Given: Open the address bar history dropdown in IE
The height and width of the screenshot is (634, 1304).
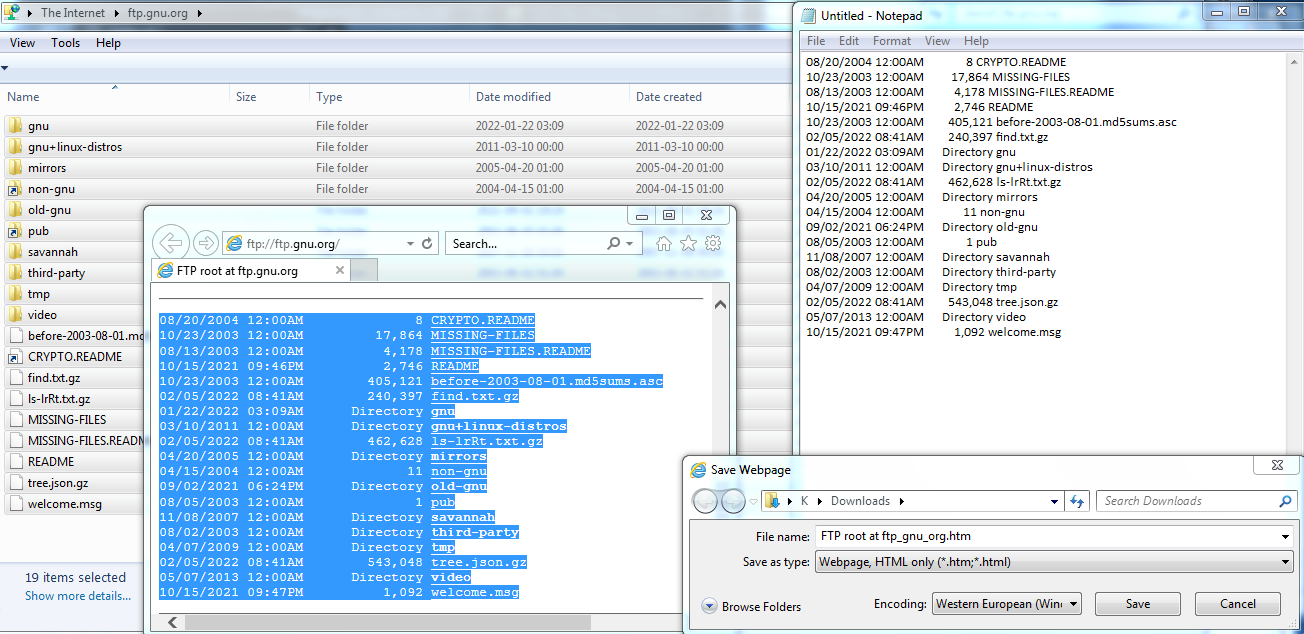Looking at the screenshot, I should 410,243.
